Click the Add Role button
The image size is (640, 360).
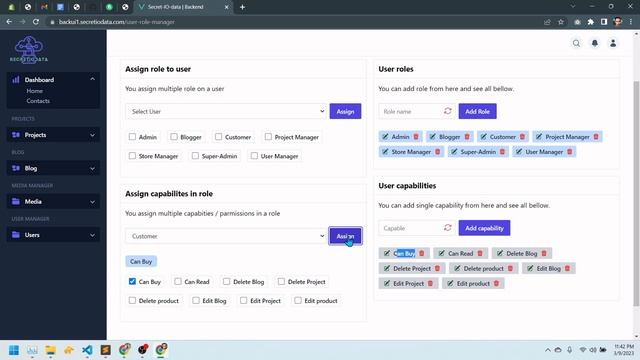pos(478,111)
